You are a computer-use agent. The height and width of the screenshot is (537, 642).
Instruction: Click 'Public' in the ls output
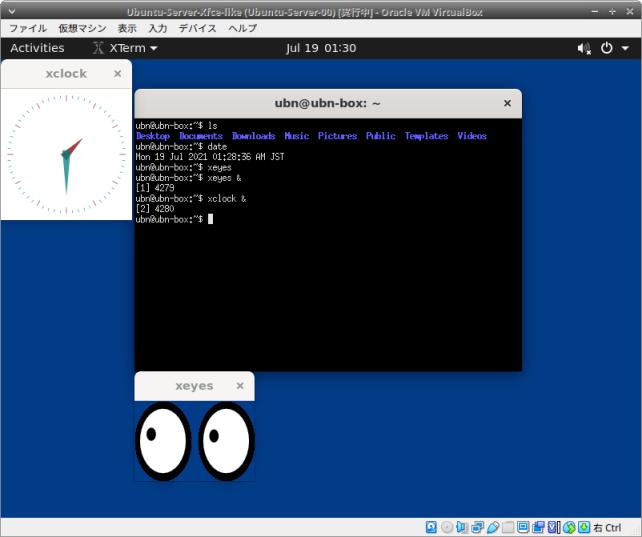pos(381,136)
